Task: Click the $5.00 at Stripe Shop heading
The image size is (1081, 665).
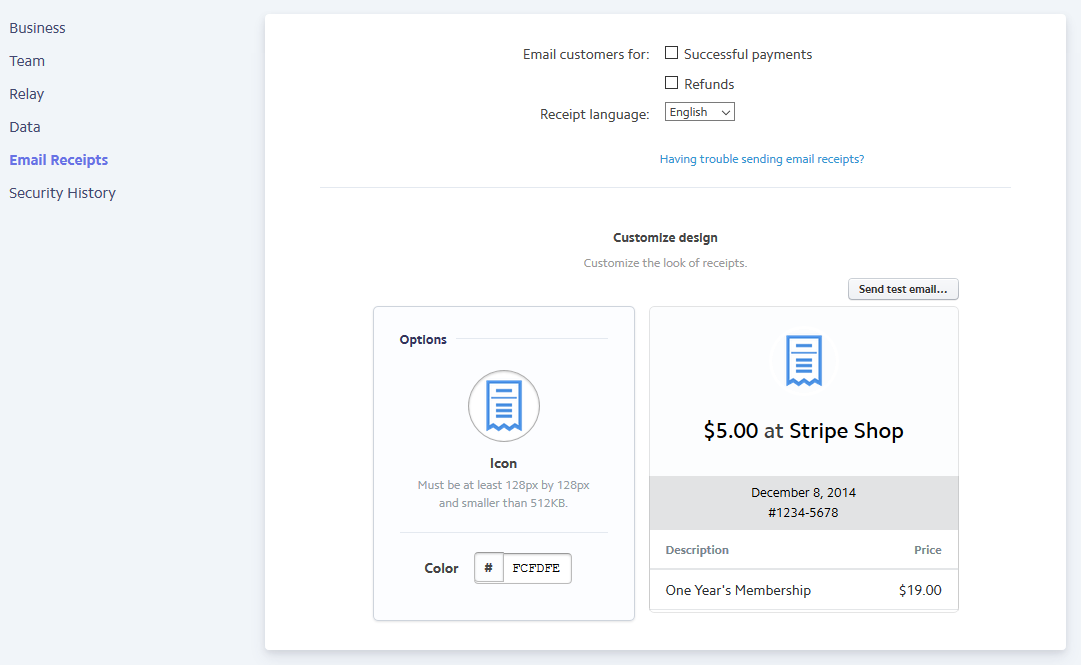Action: click(803, 430)
